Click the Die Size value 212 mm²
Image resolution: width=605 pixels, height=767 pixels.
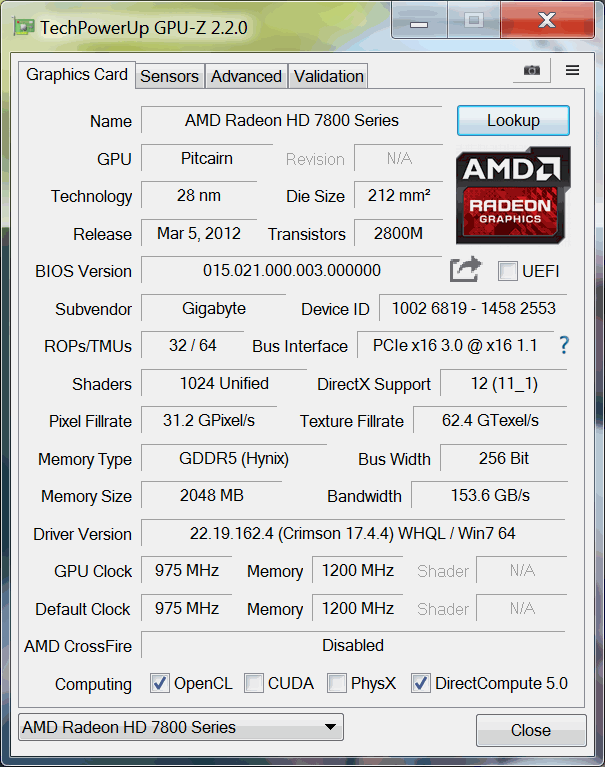[399, 196]
